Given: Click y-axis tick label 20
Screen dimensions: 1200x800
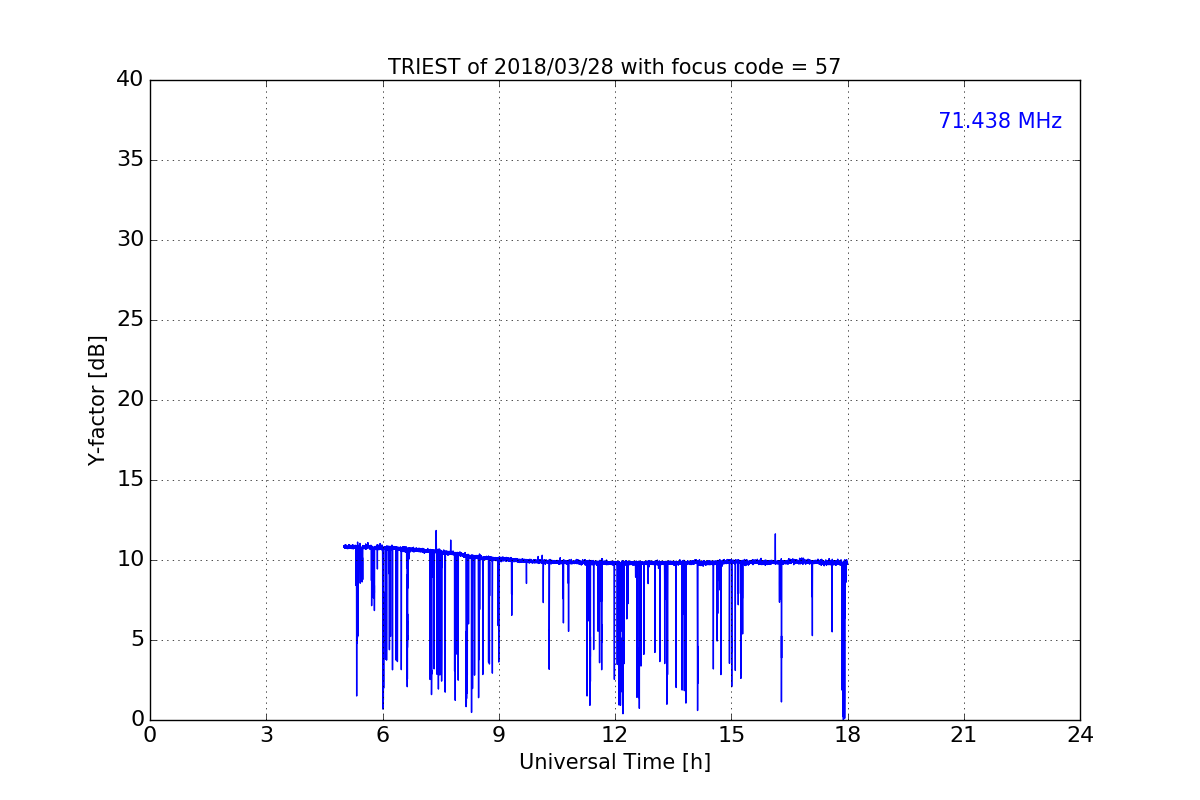Looking at the screenshot, I should pos(130,400).
